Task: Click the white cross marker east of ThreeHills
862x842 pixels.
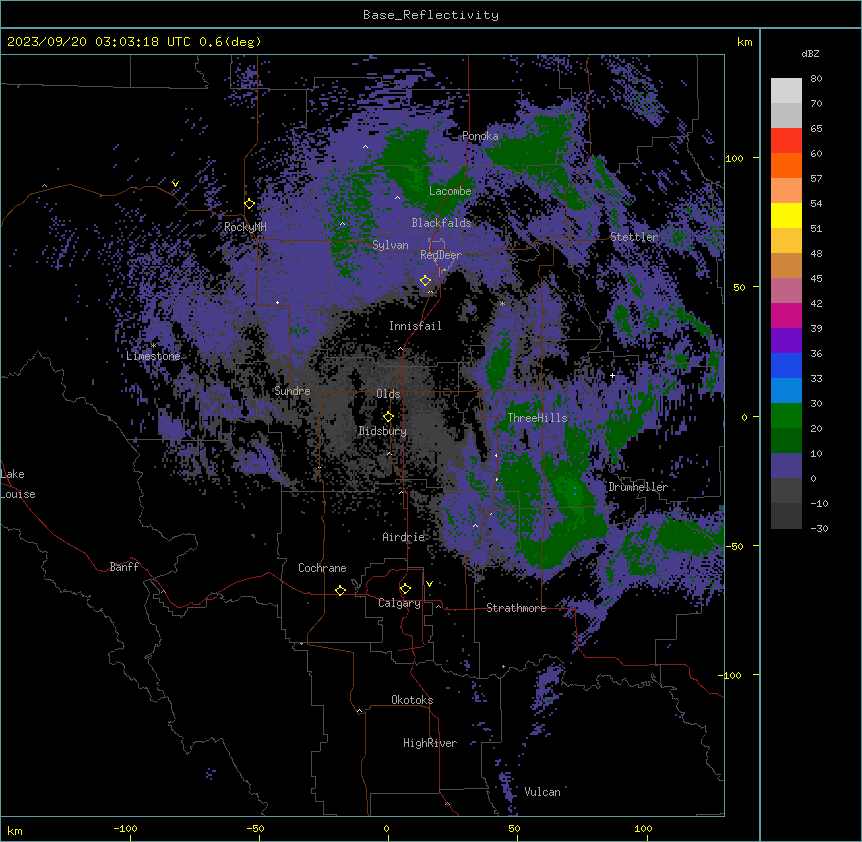Action: click(612, 375)
